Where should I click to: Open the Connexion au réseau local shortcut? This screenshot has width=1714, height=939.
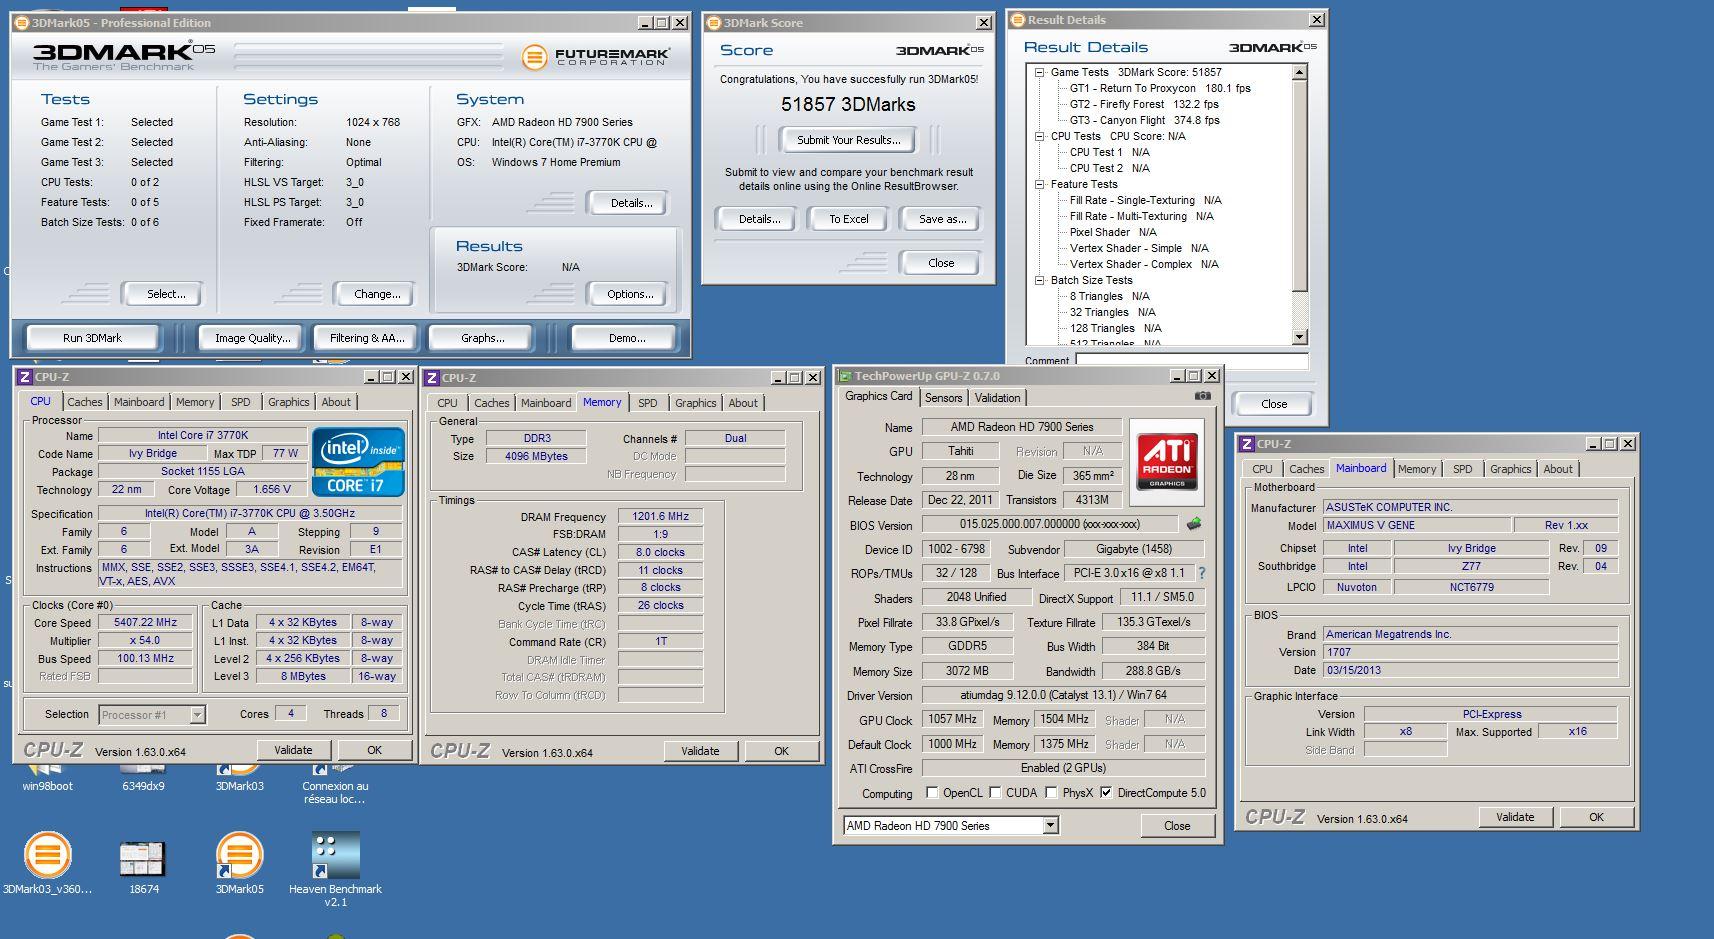335,785
